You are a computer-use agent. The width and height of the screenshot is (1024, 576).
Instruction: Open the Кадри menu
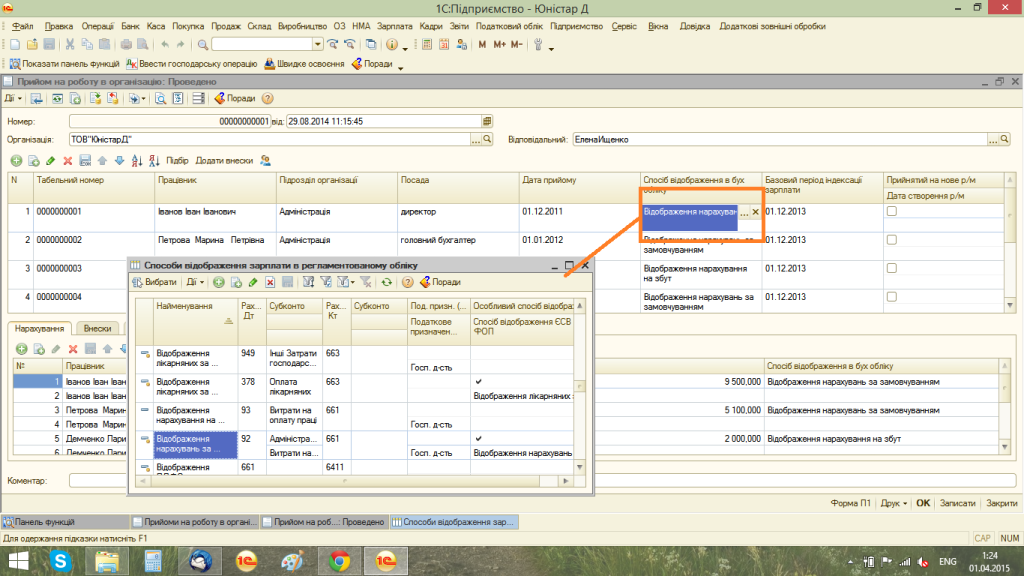431,26
